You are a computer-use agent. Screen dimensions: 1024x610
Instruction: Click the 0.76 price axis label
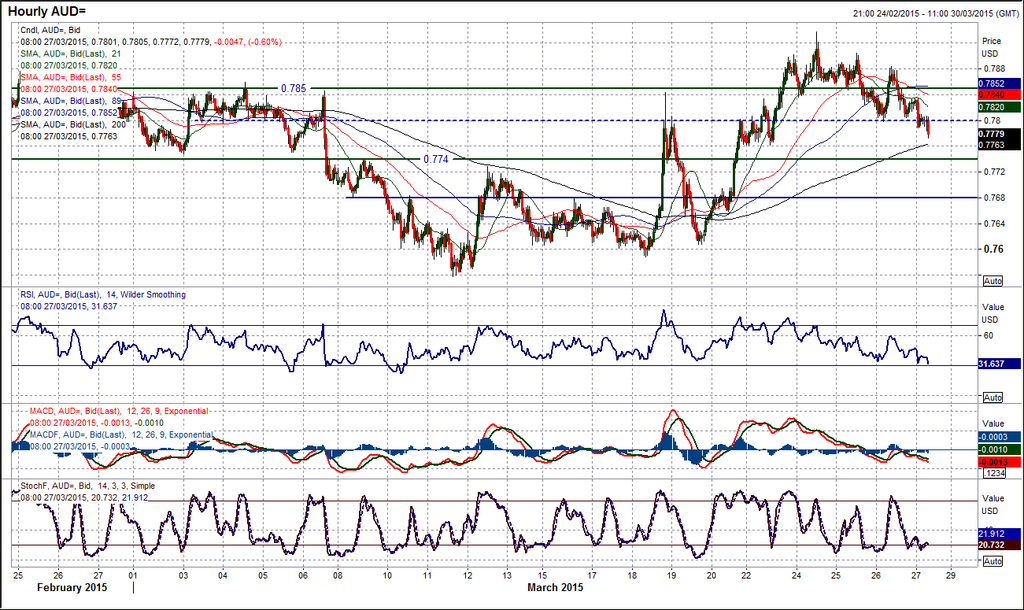(993, 249)
